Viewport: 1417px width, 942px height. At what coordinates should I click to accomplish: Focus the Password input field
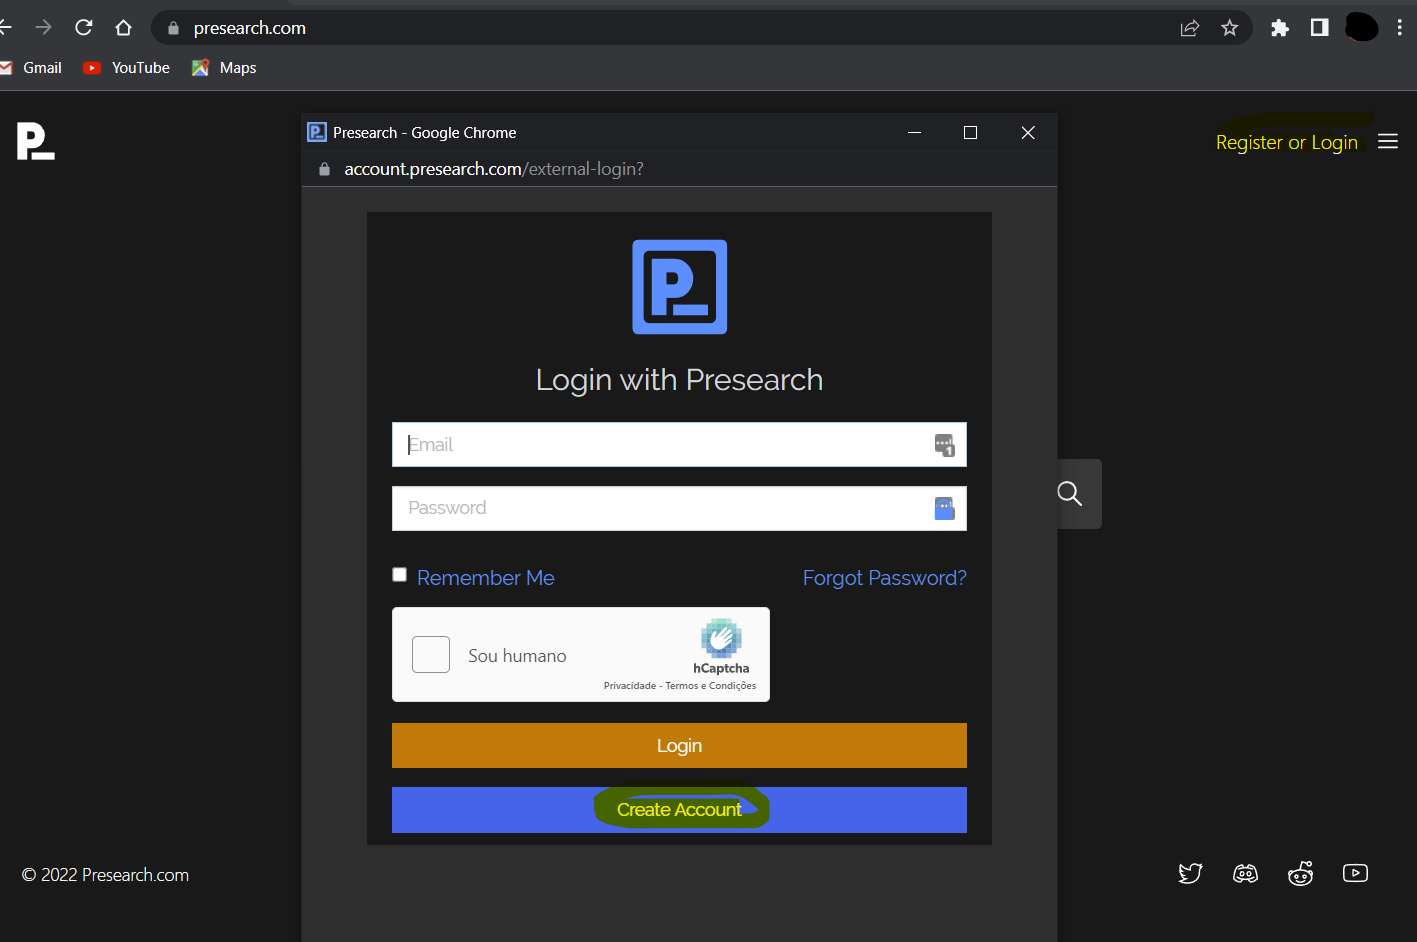pyautogui.click(x=679, y=508)
